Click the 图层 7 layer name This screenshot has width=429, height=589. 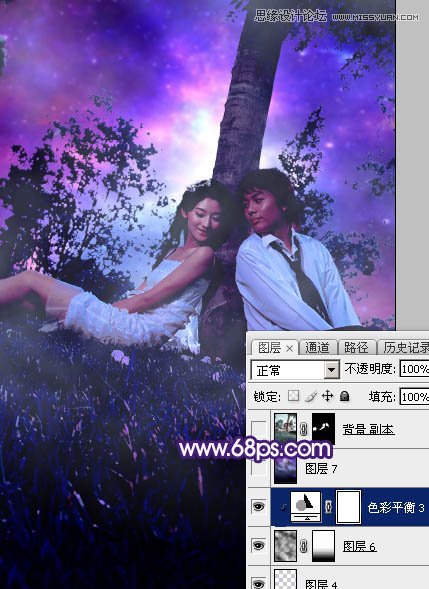pos(321,468)
